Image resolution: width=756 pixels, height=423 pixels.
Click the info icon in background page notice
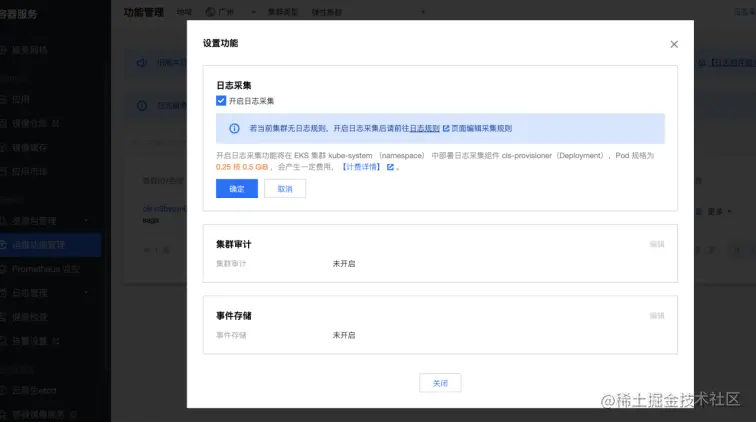click(142, 106)
